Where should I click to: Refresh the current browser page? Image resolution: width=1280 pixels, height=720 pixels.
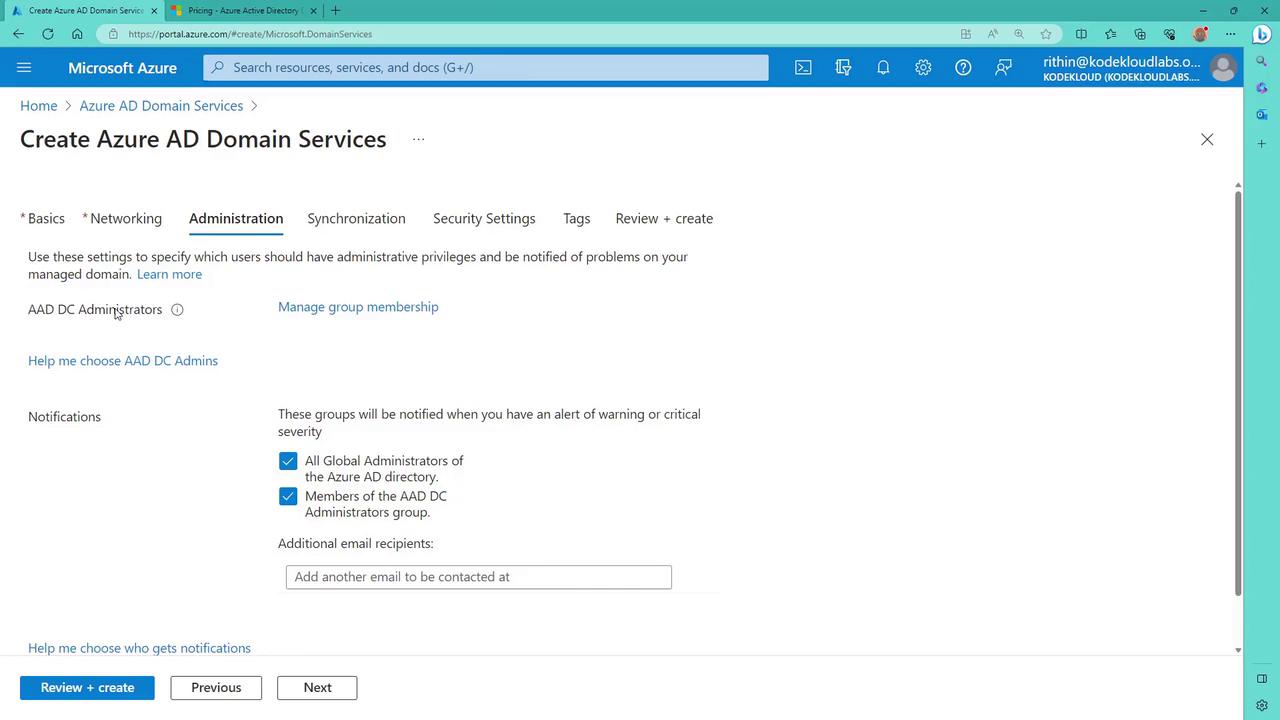[x=48, y=34]
